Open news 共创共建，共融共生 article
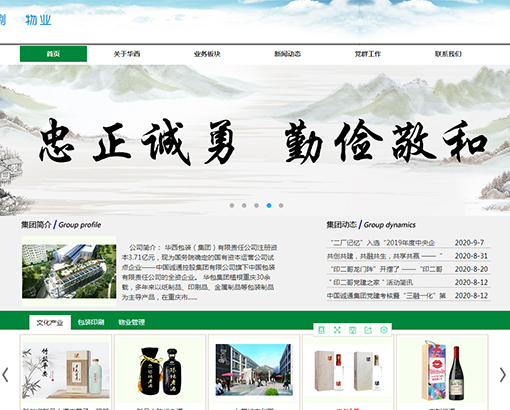This screenshot has height=410, width=510. coord(384,256)
